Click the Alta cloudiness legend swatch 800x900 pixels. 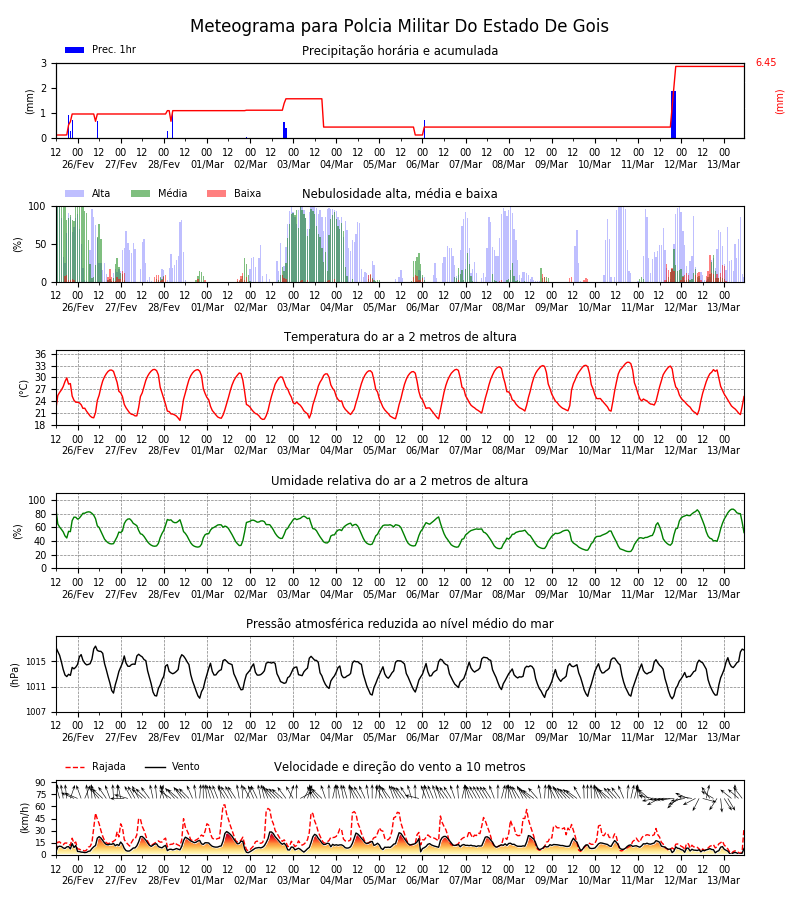pos(75,193)
